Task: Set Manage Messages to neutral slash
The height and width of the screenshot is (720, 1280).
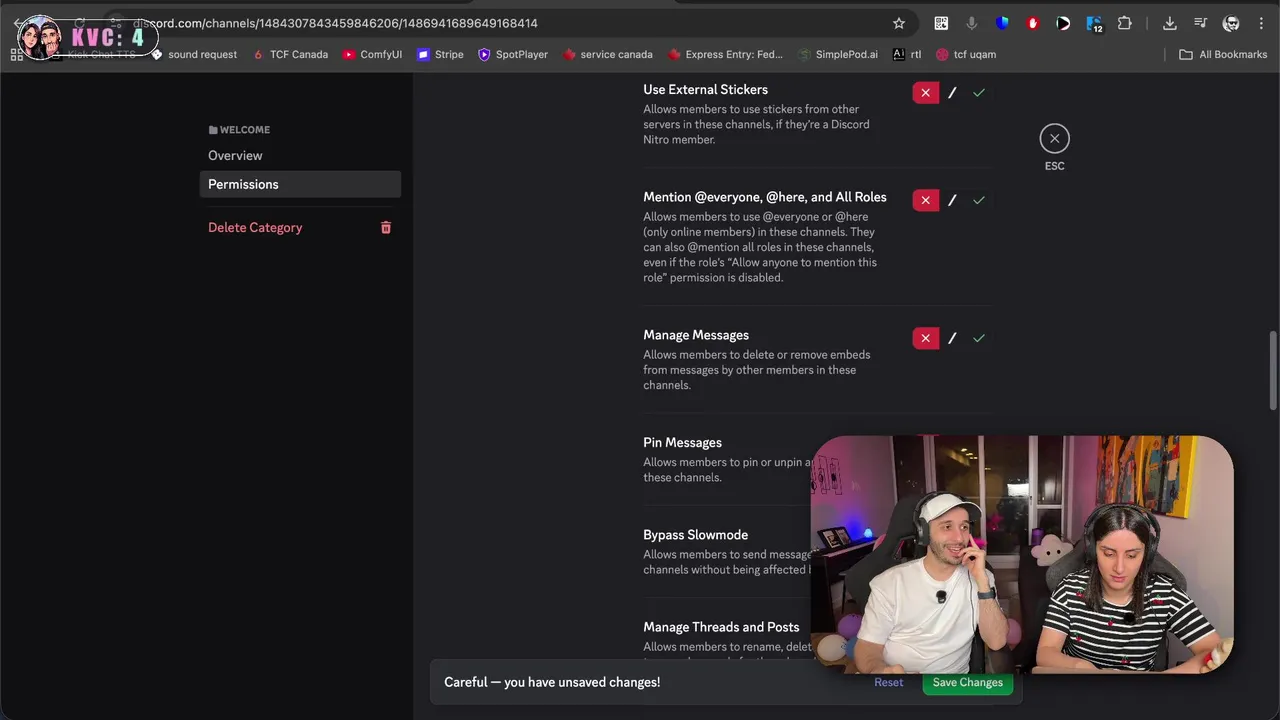Action: coord(952,338)
